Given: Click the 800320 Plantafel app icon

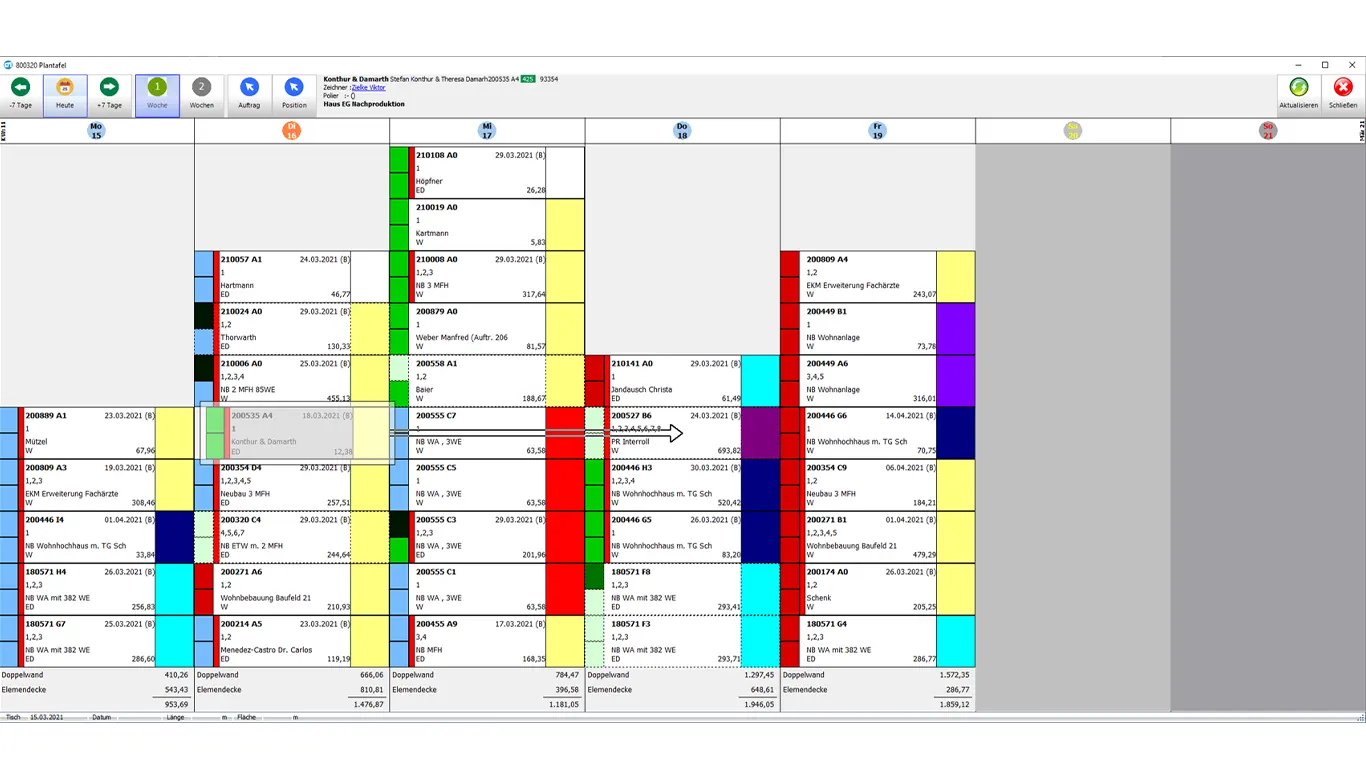Looking at the screenshot, I should pos(8,65).
